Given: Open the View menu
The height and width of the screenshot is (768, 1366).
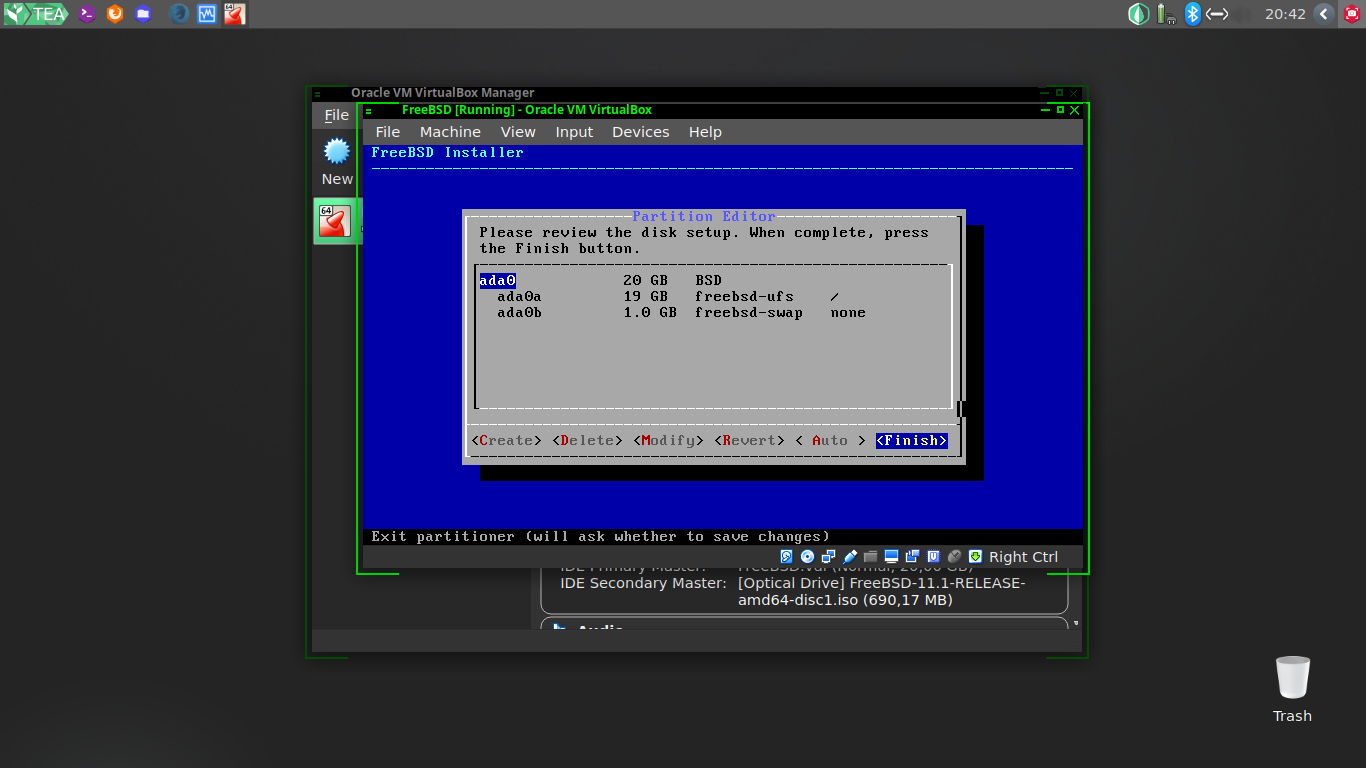Looking at the screenshot, I should pos(518,132).
